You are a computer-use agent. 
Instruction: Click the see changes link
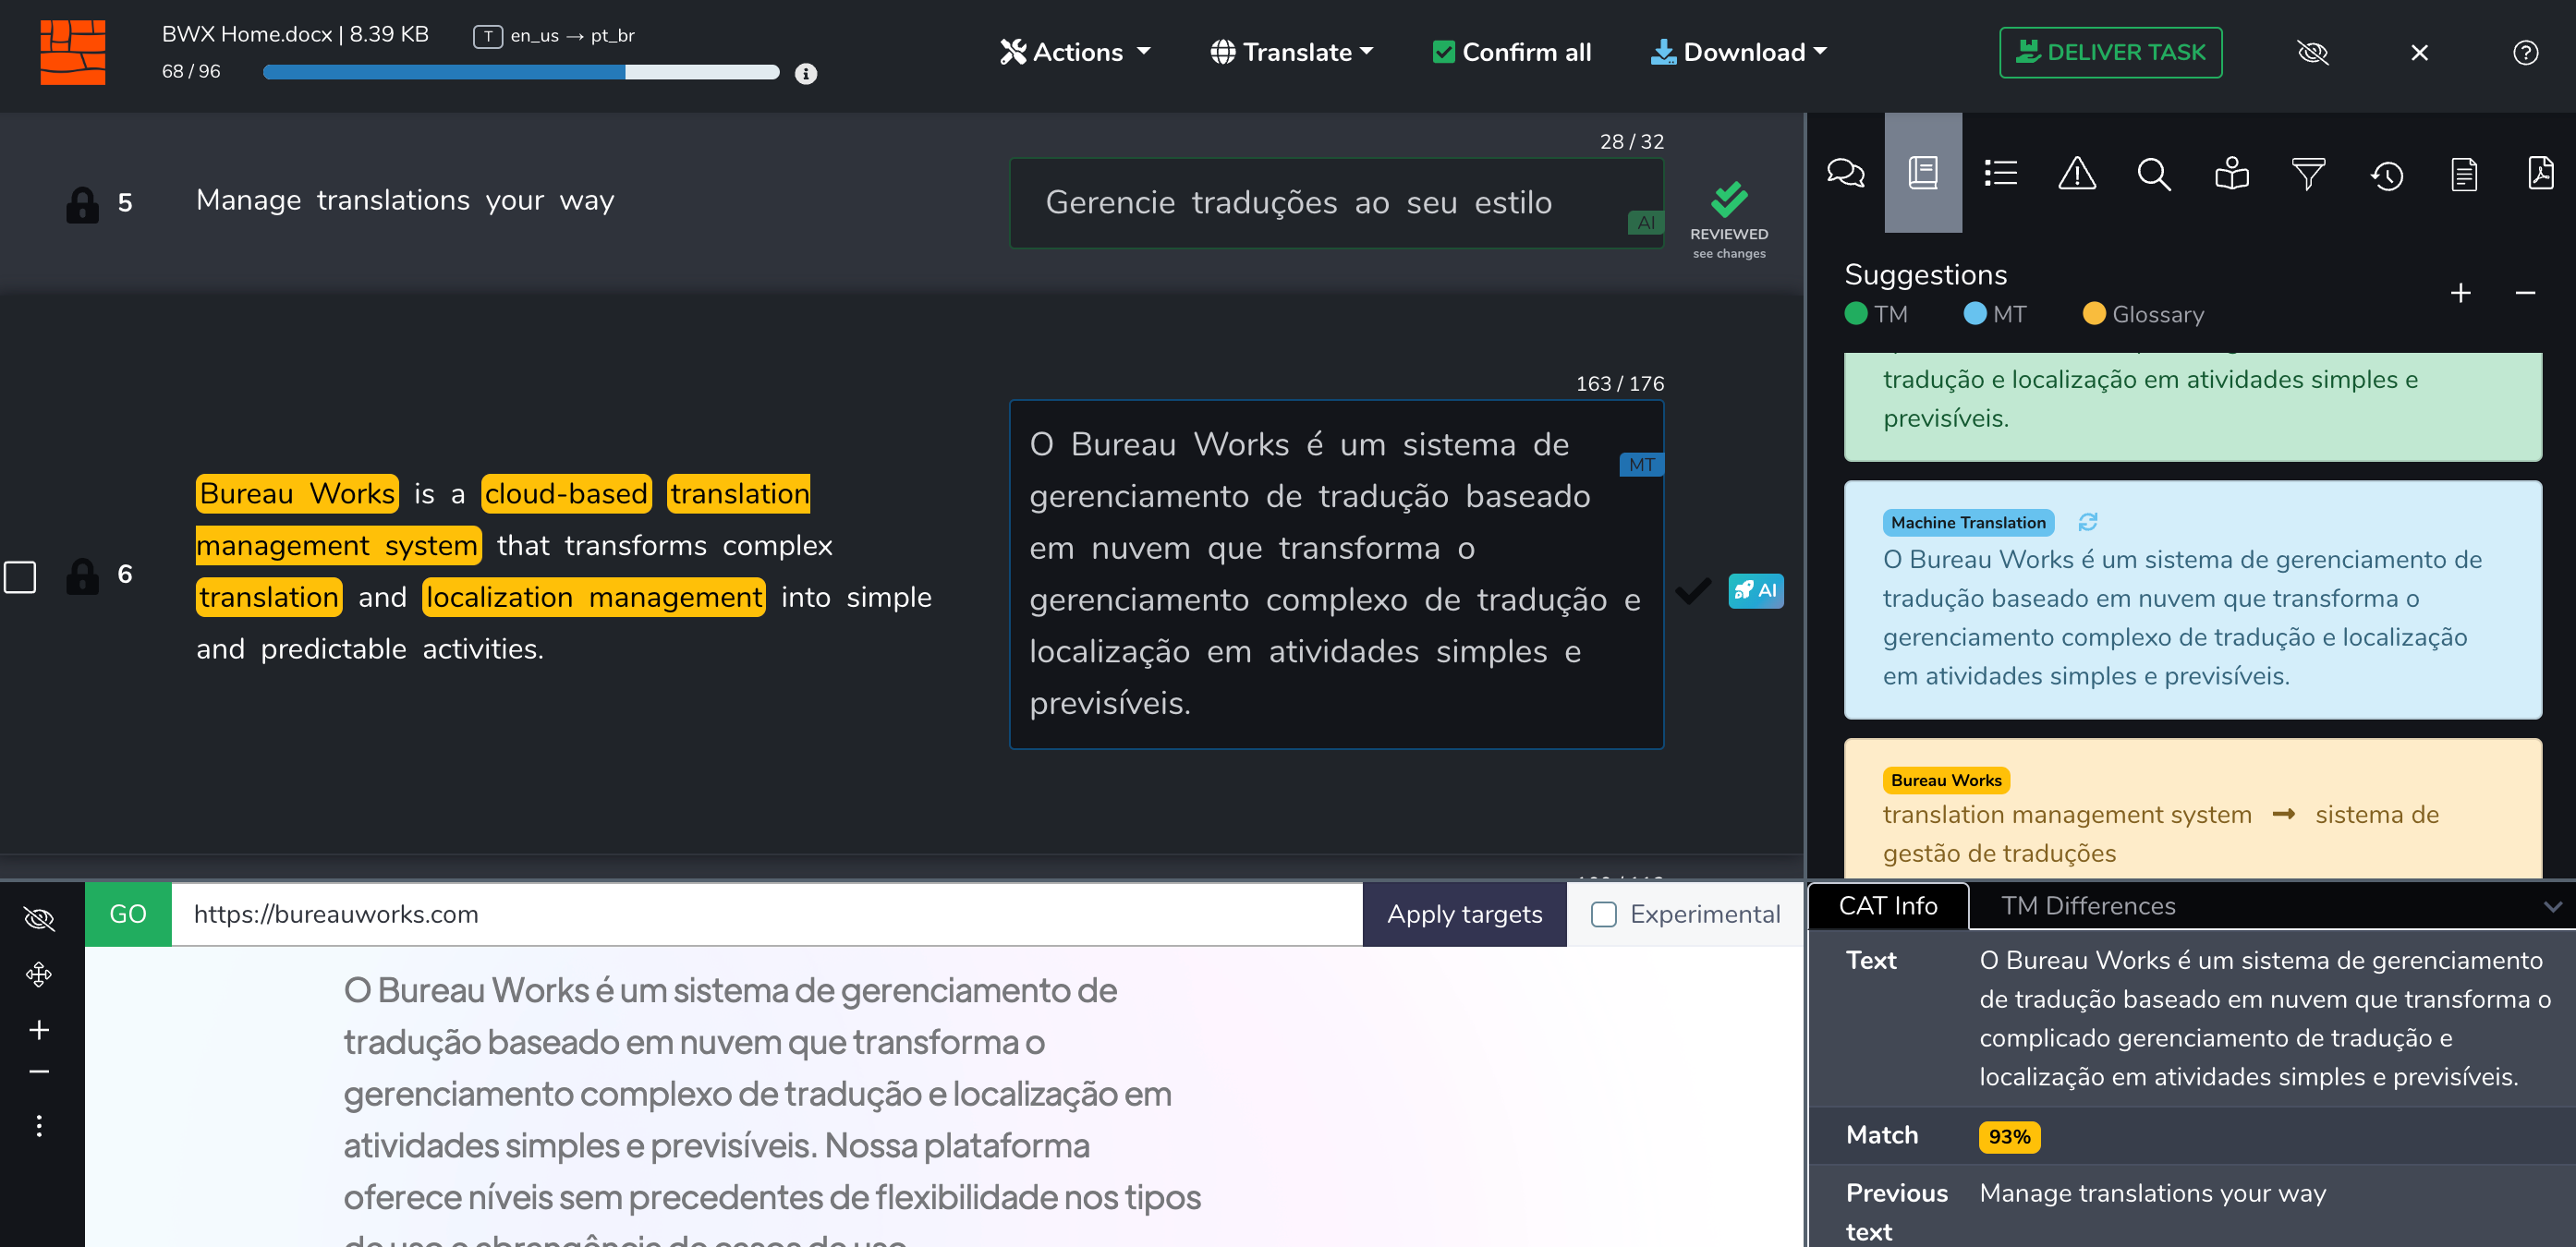pyautogui.click(x=1729, y=253)
